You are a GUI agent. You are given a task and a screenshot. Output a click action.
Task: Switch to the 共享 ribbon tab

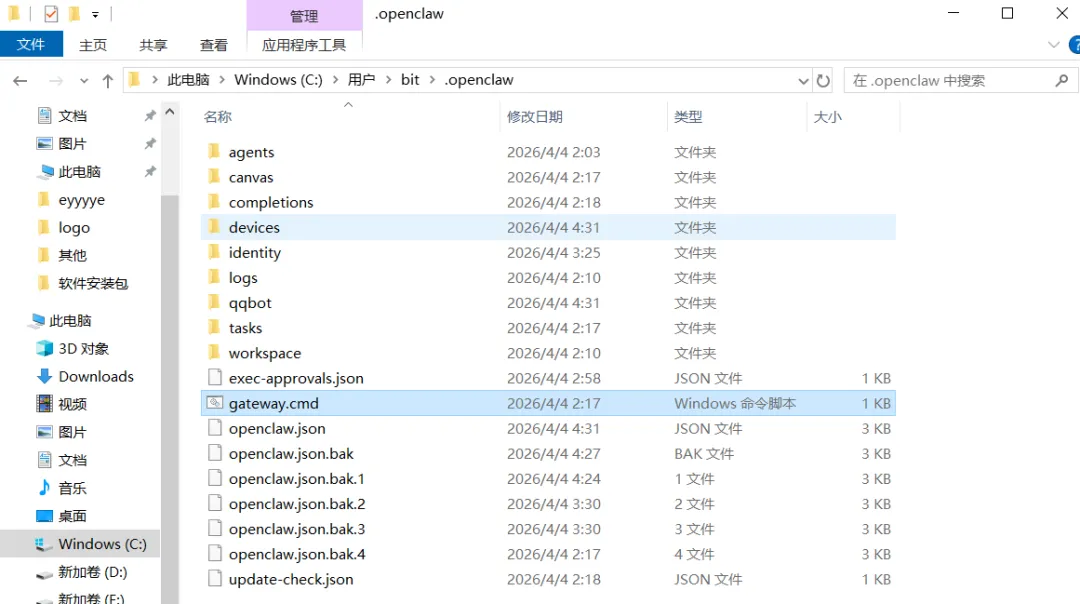coord(153,45)
